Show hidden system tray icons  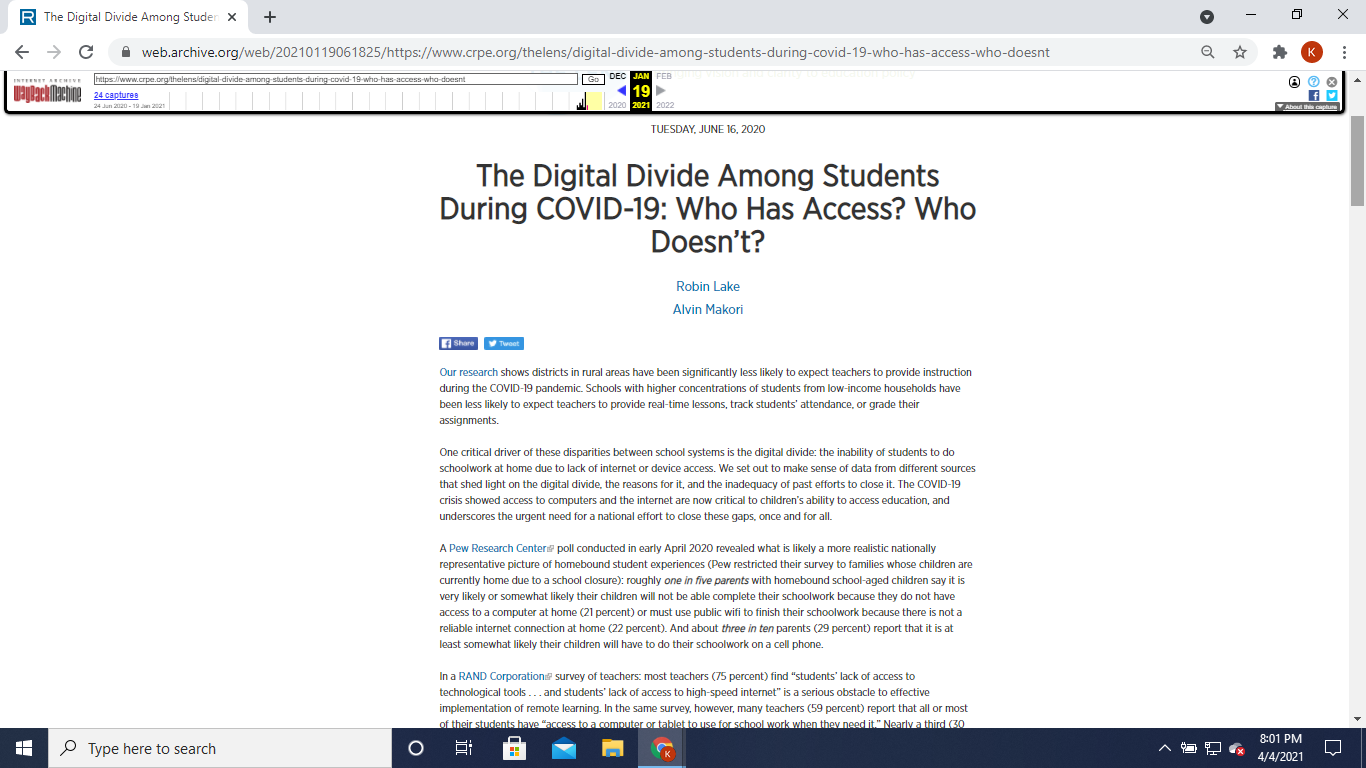1164,748
